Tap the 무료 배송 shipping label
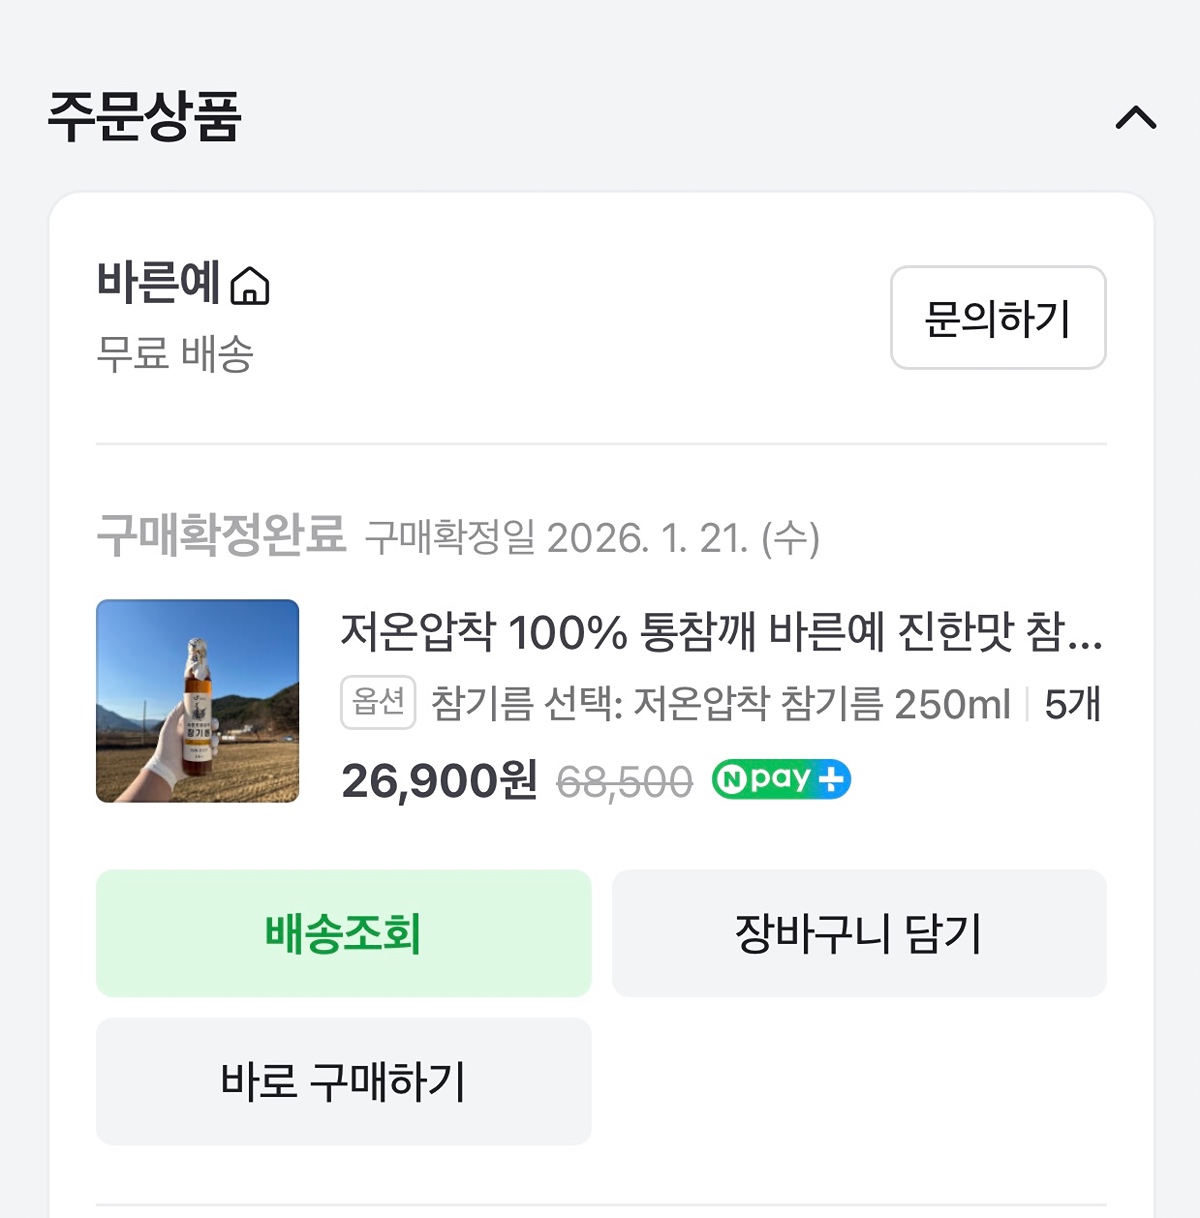Screen dimensions: 1200x1218 click(175, 354)
